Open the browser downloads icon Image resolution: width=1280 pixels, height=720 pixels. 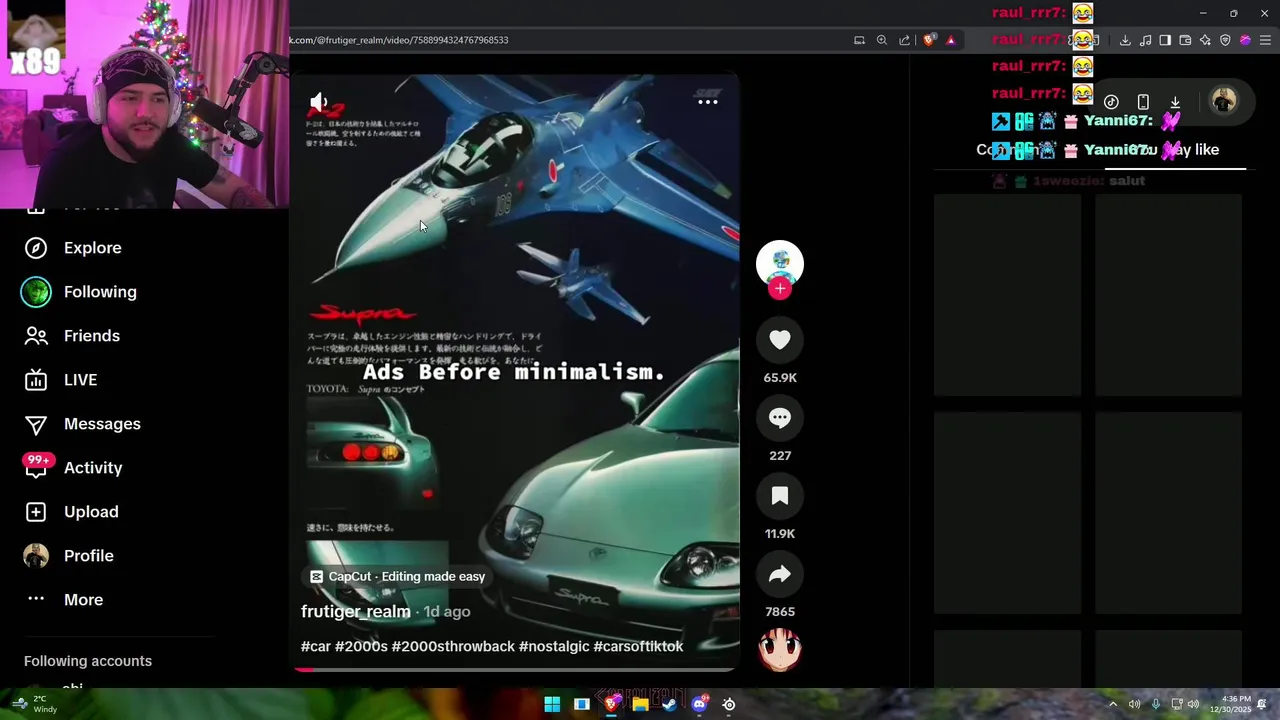click(1125, 40)
